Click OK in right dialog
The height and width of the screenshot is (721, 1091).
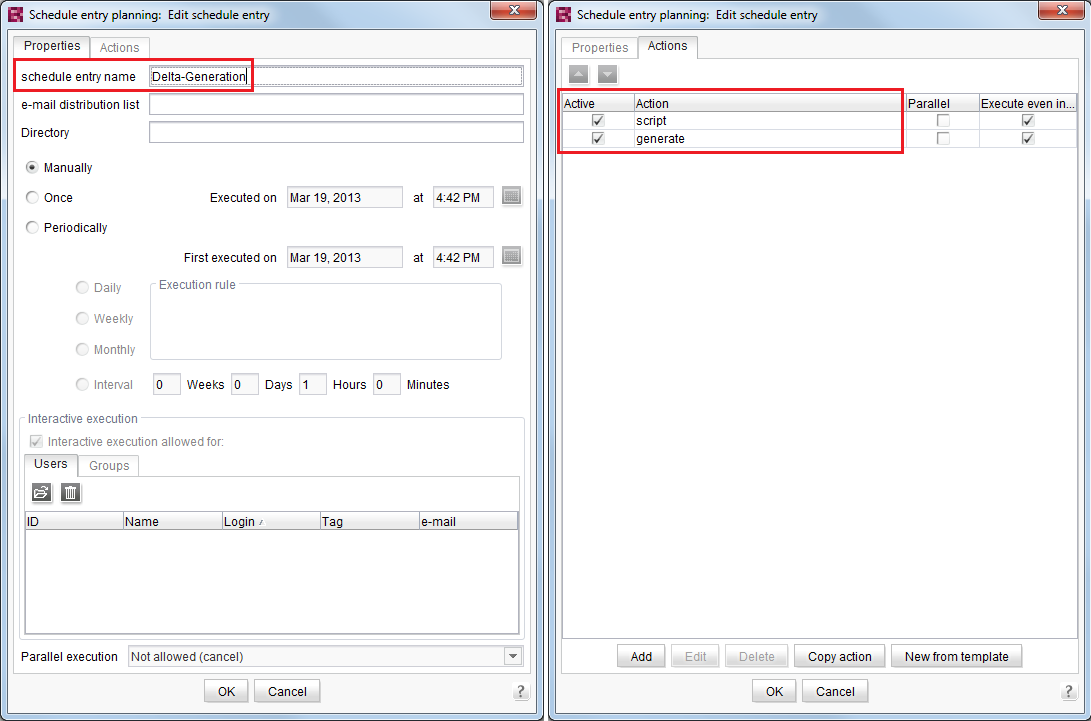click(x=774, y=691)
